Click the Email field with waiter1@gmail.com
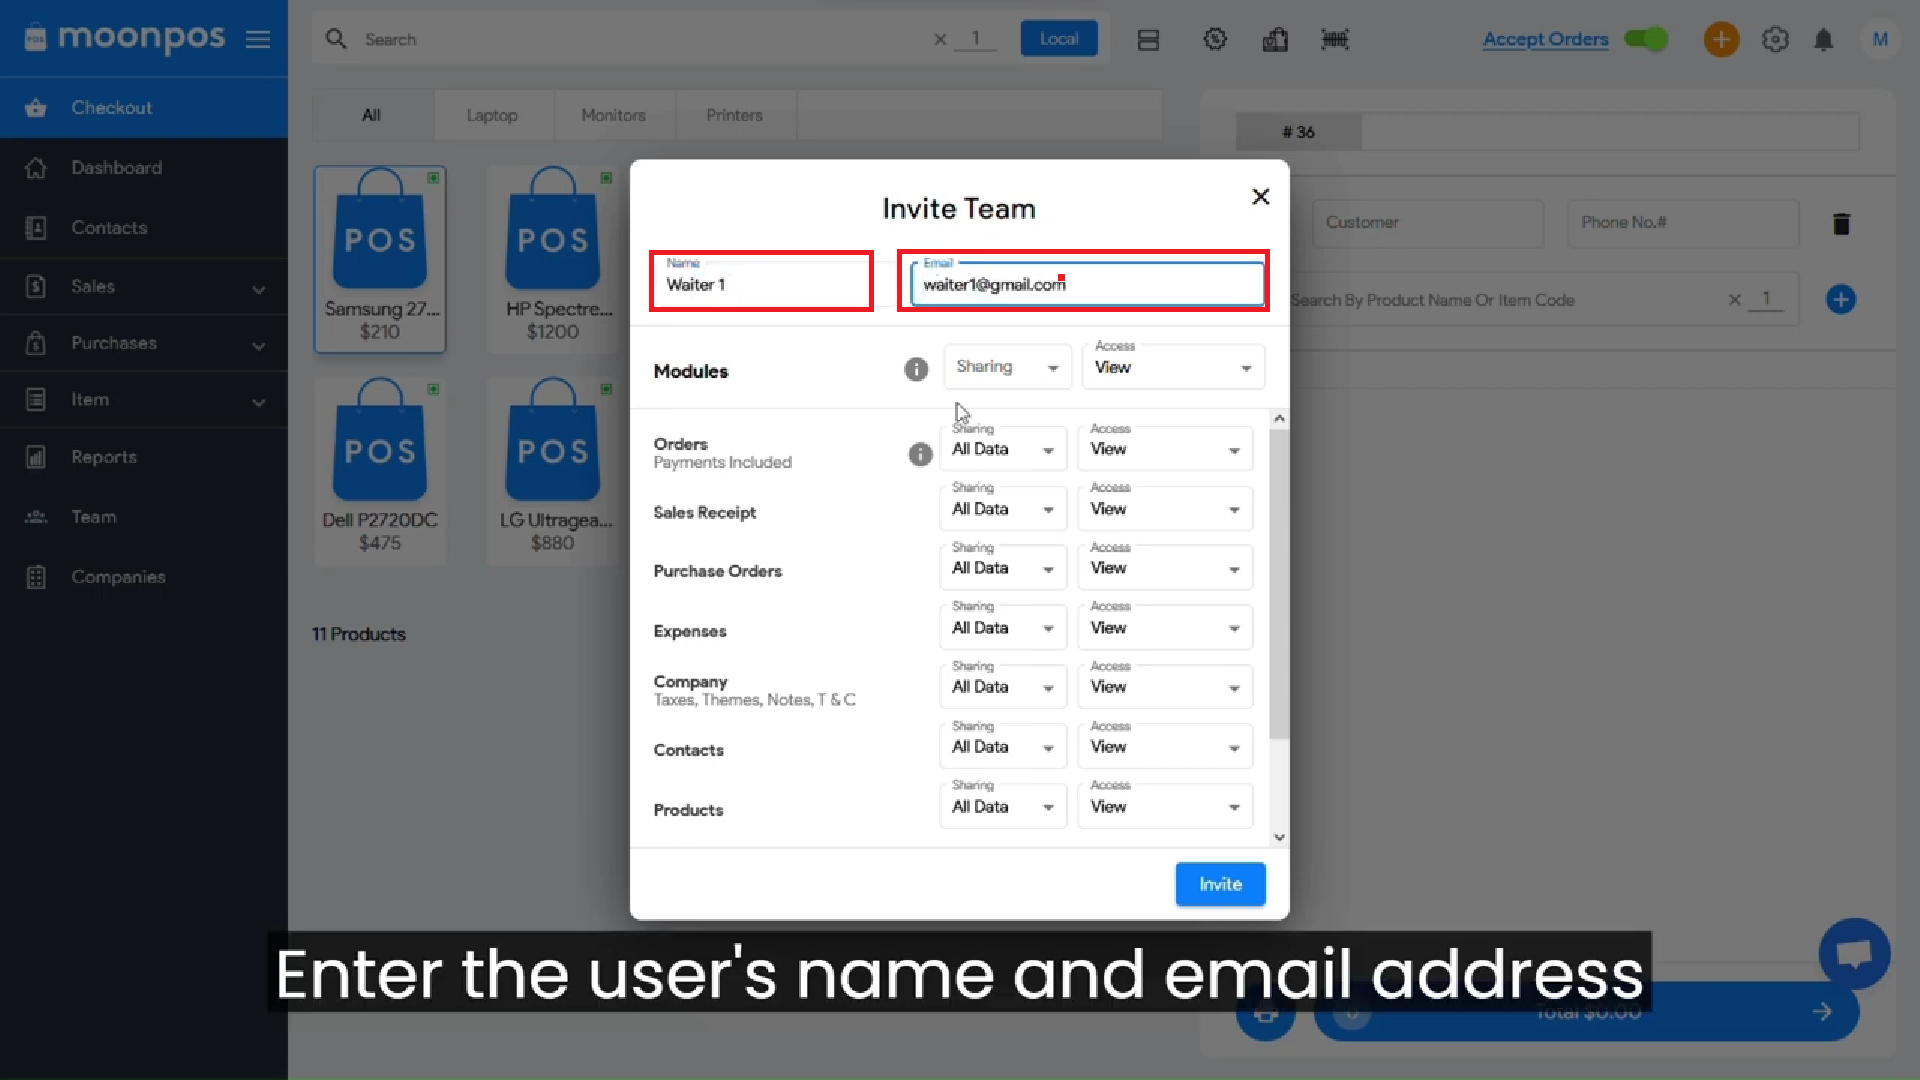The height and width of the screenshot is (1080, 1920). coord(1087,284)
